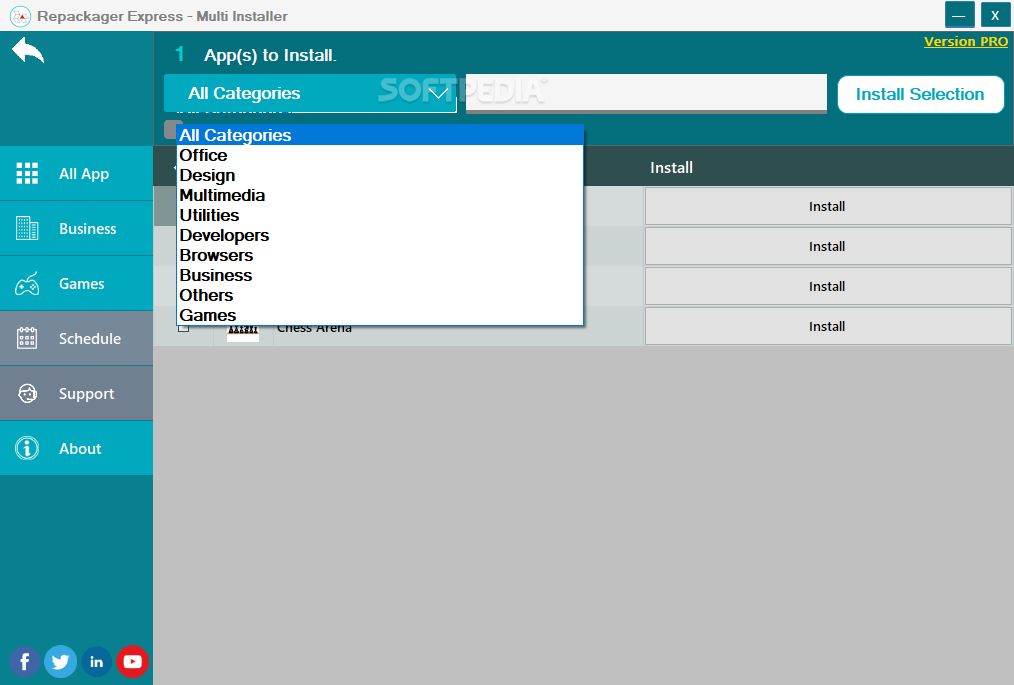This screenshot has height=685, width=1014.
Task: Click the About info icon
Action: 28,448
